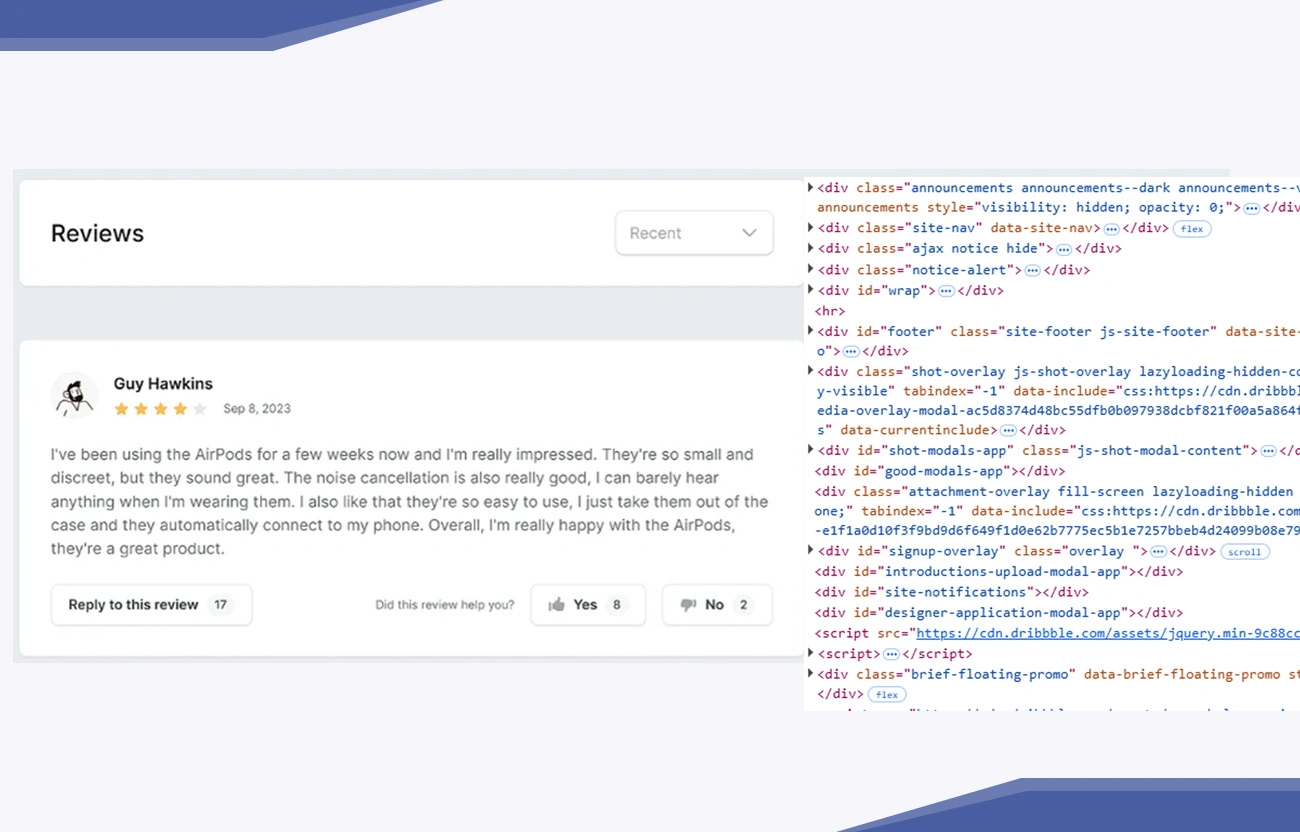Screen dimensions: 1300x832
Task: Click the ellipsis inside the wrap div
Action: click(945, 291)
